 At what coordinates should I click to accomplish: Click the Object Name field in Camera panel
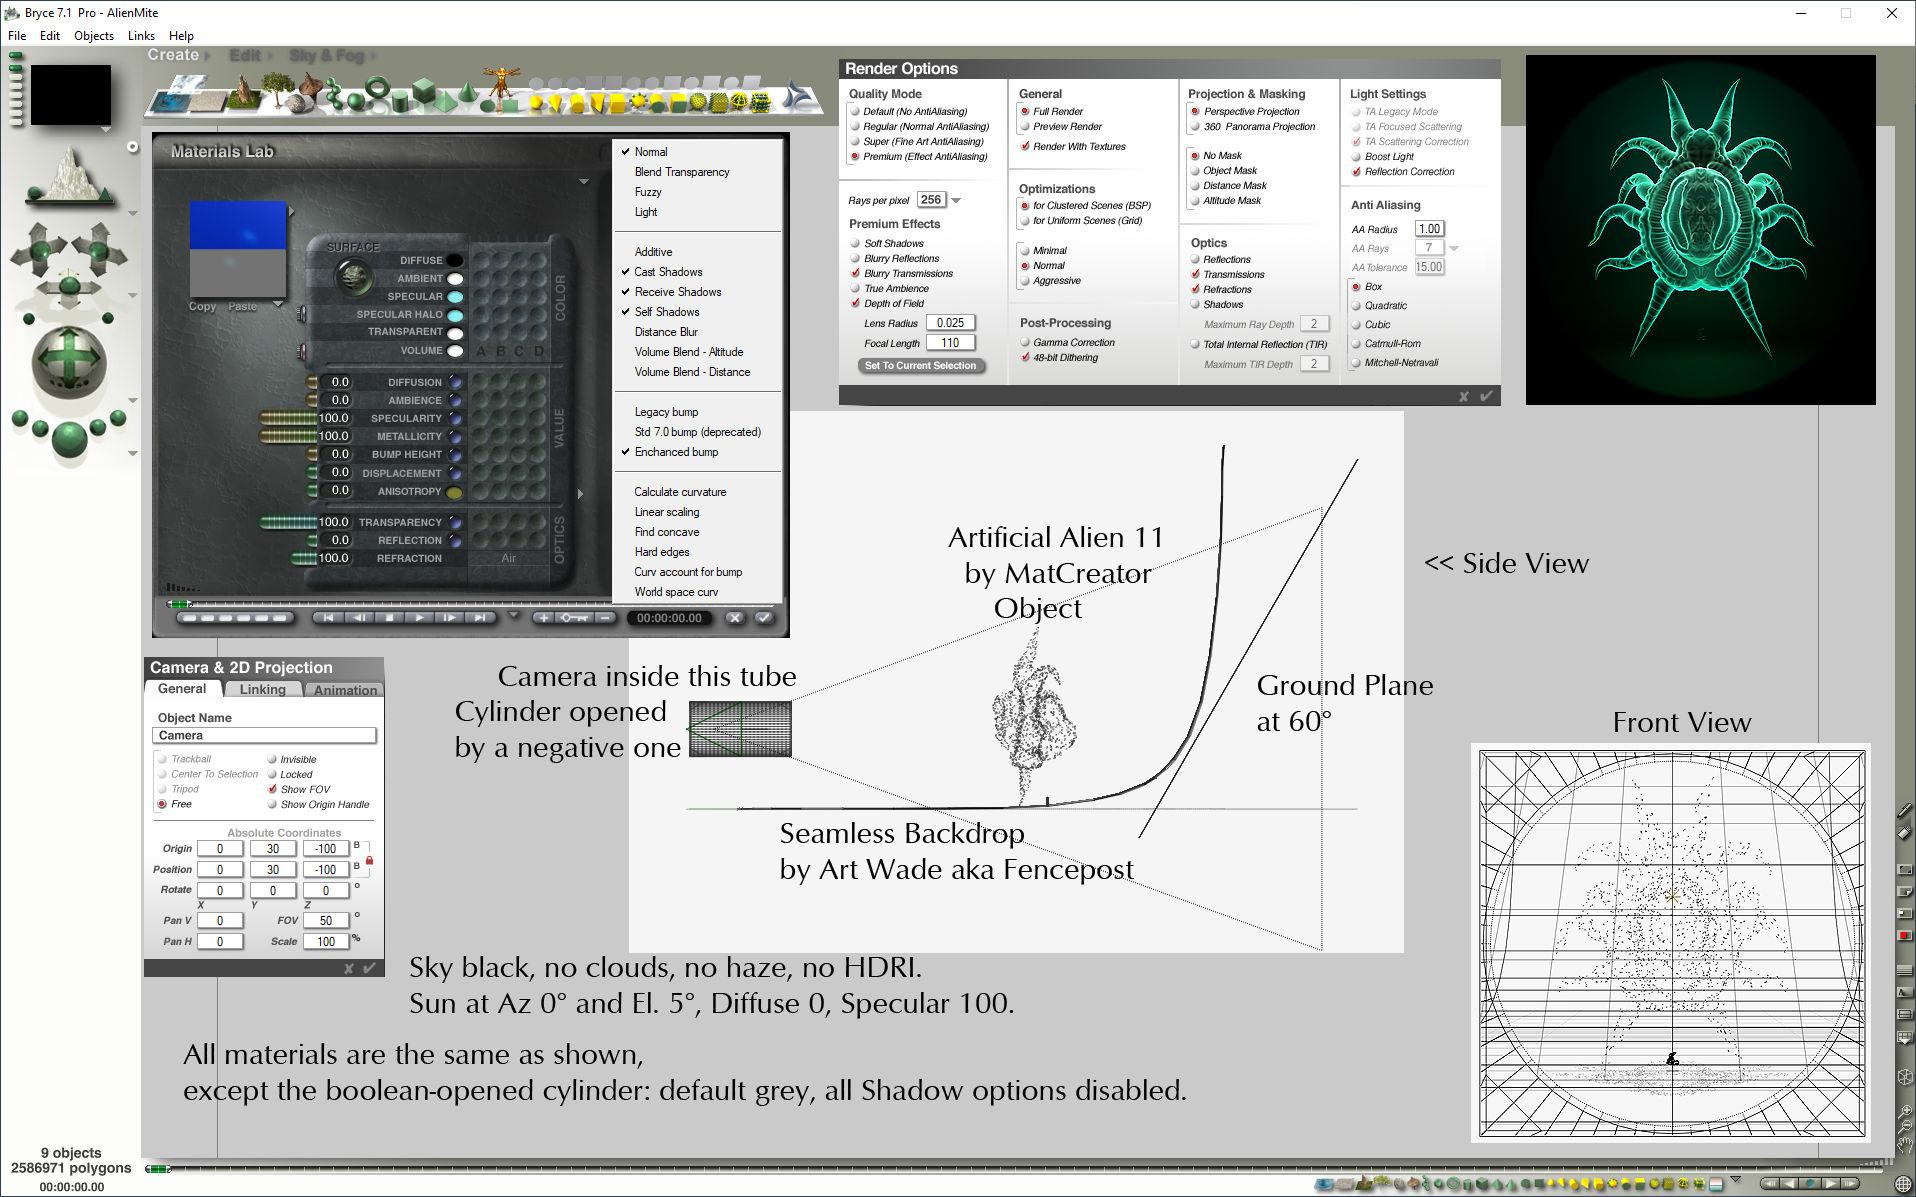pos(264,736)
